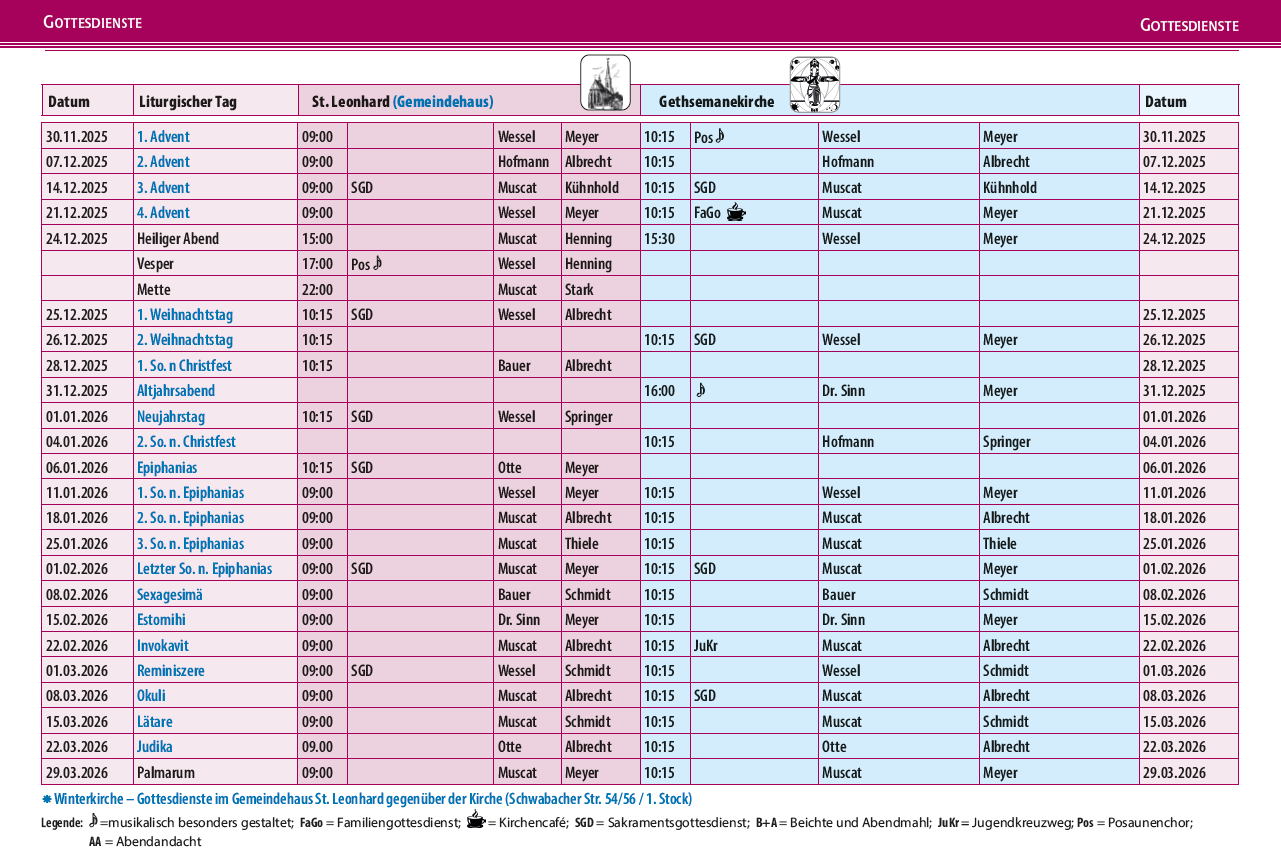Click the Neujahrstag link

tap(169, 416)
